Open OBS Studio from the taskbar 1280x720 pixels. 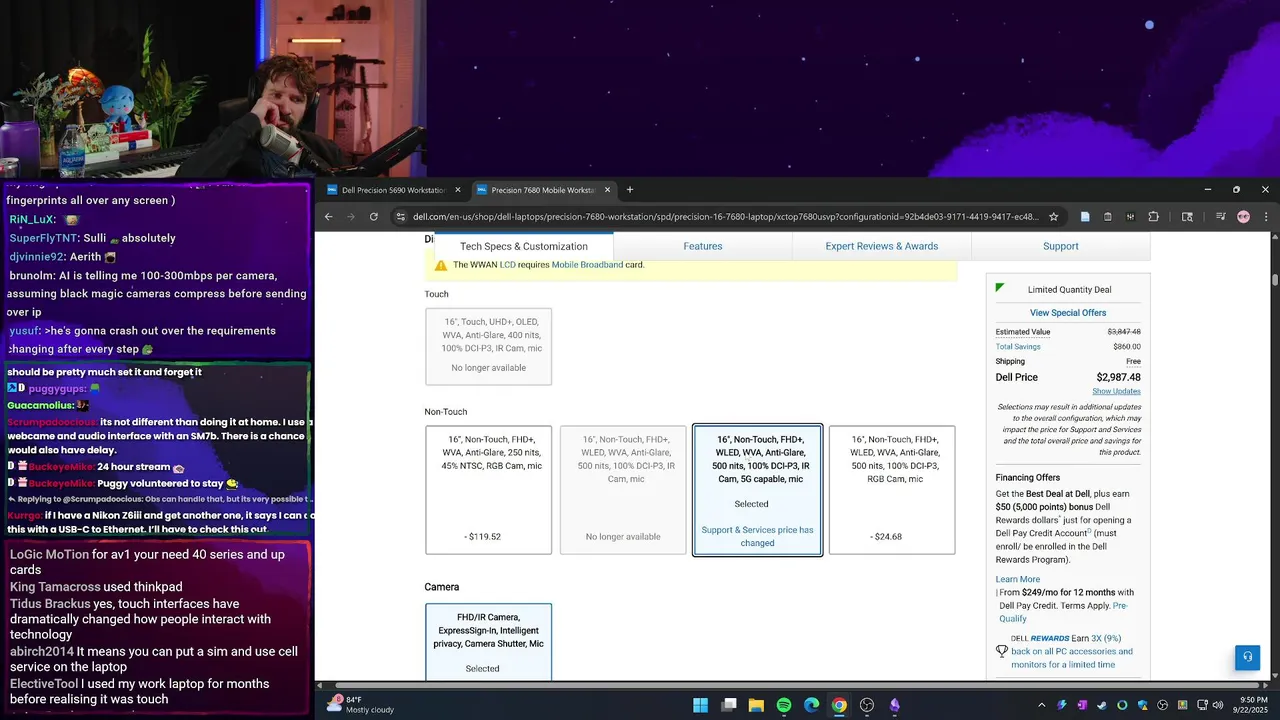pyautogui.click(x=867, y=705)
